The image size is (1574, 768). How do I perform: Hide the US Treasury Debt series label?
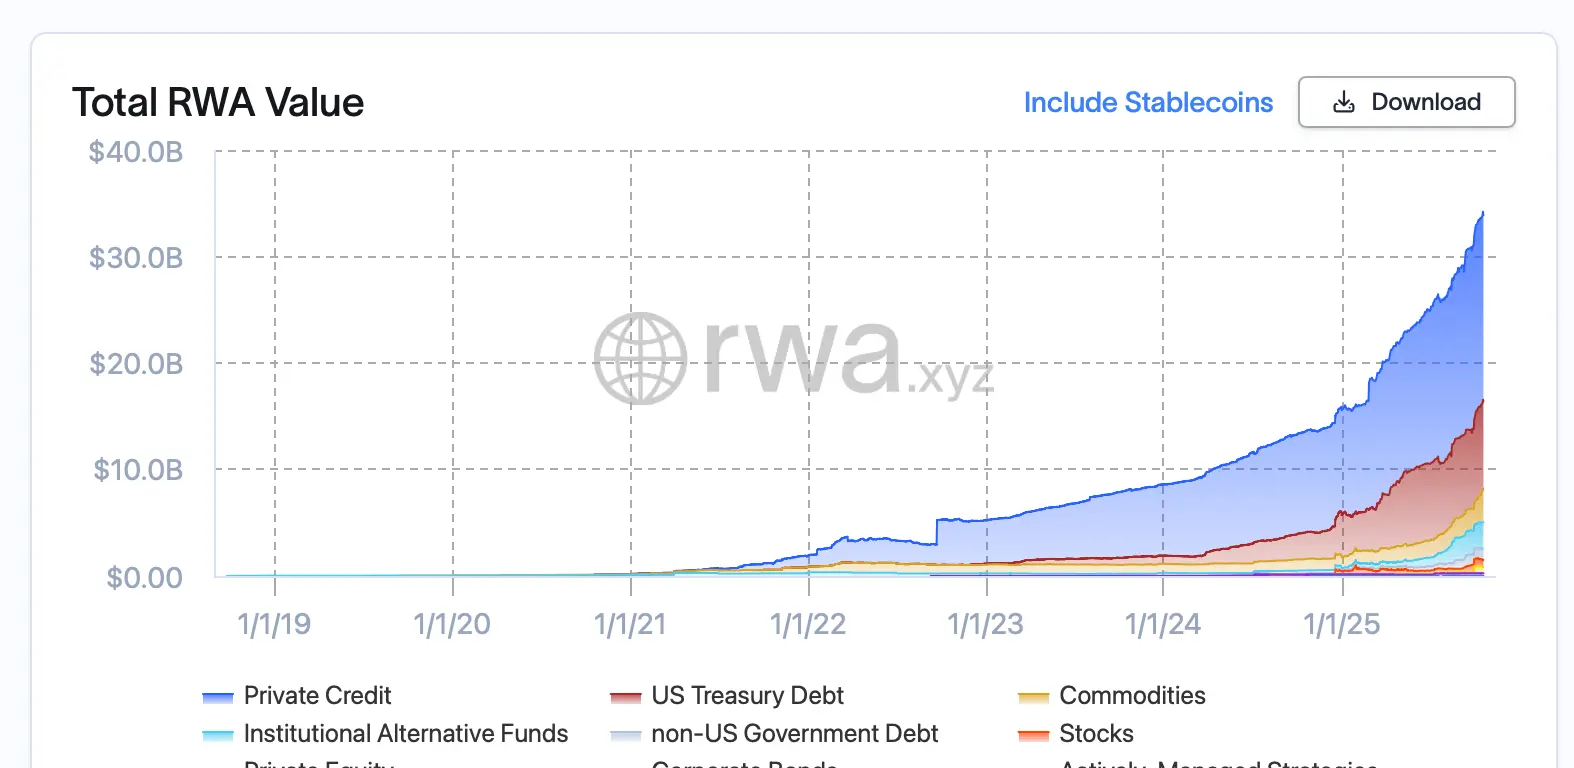747,695
